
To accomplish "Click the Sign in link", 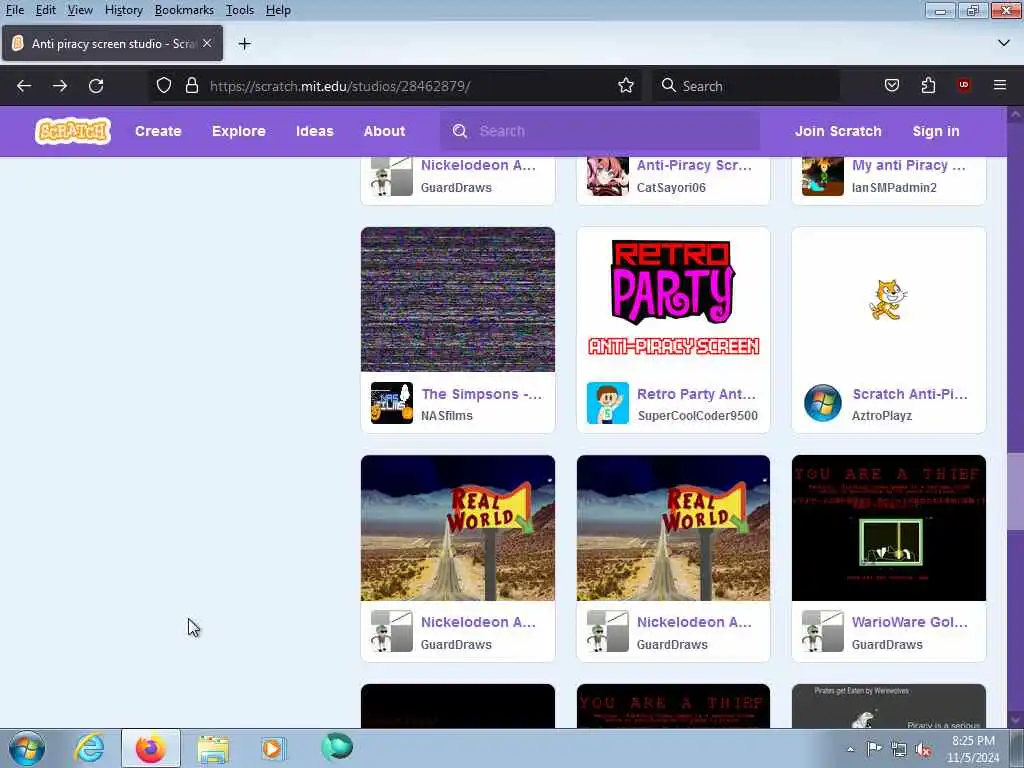I will [x=936, y=131].
